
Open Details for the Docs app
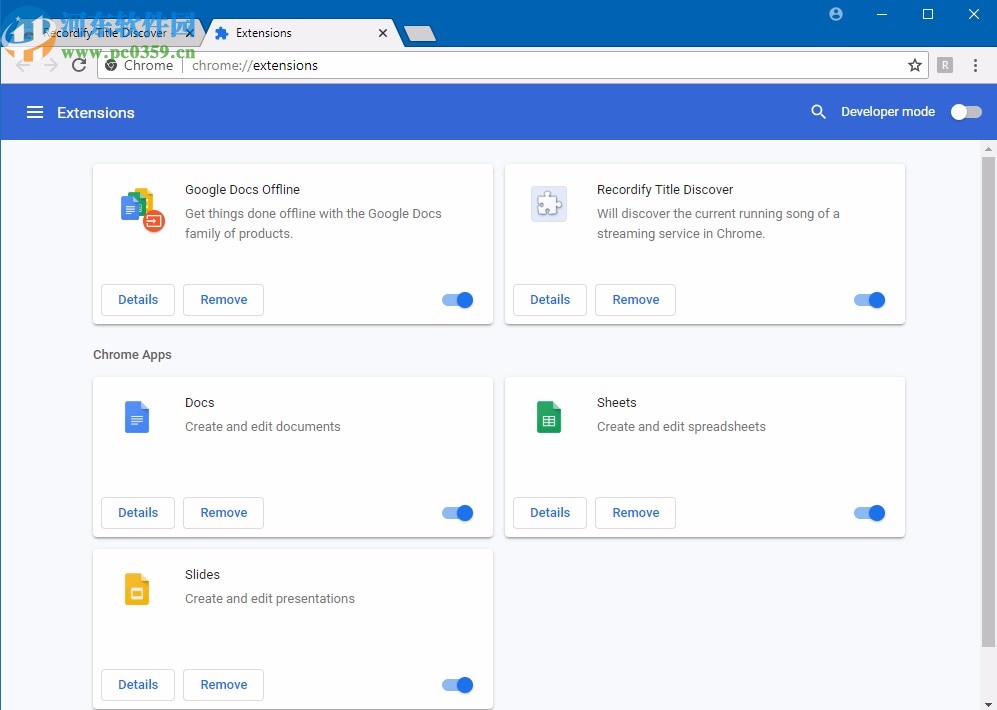pyautogui.click(x=138, y=513)
